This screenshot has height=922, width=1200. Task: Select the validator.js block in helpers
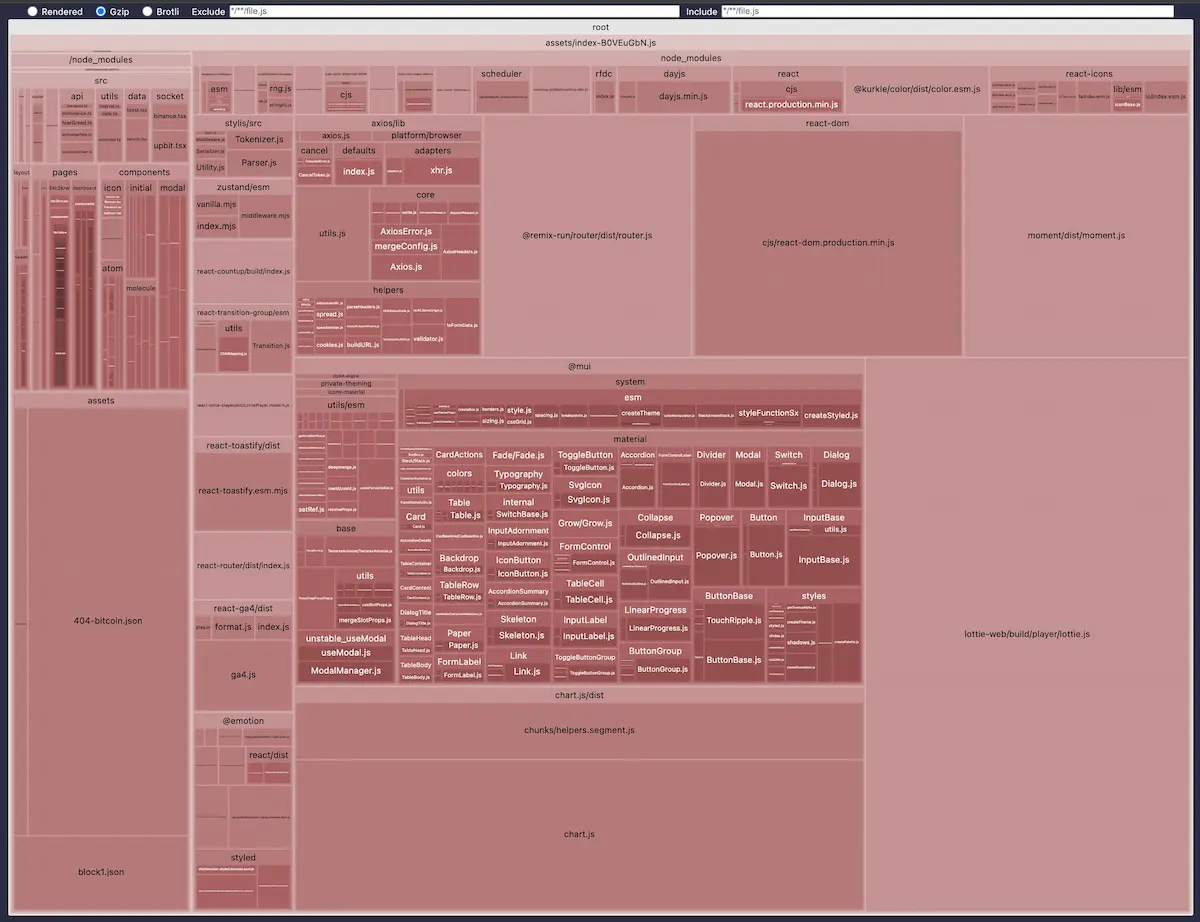[x=428, y=339]
